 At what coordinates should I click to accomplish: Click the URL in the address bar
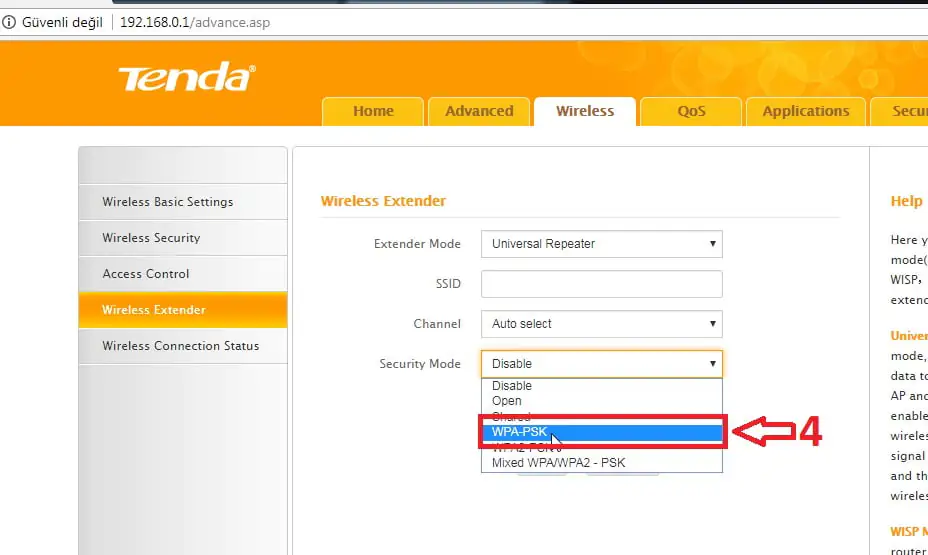point(195,22)
